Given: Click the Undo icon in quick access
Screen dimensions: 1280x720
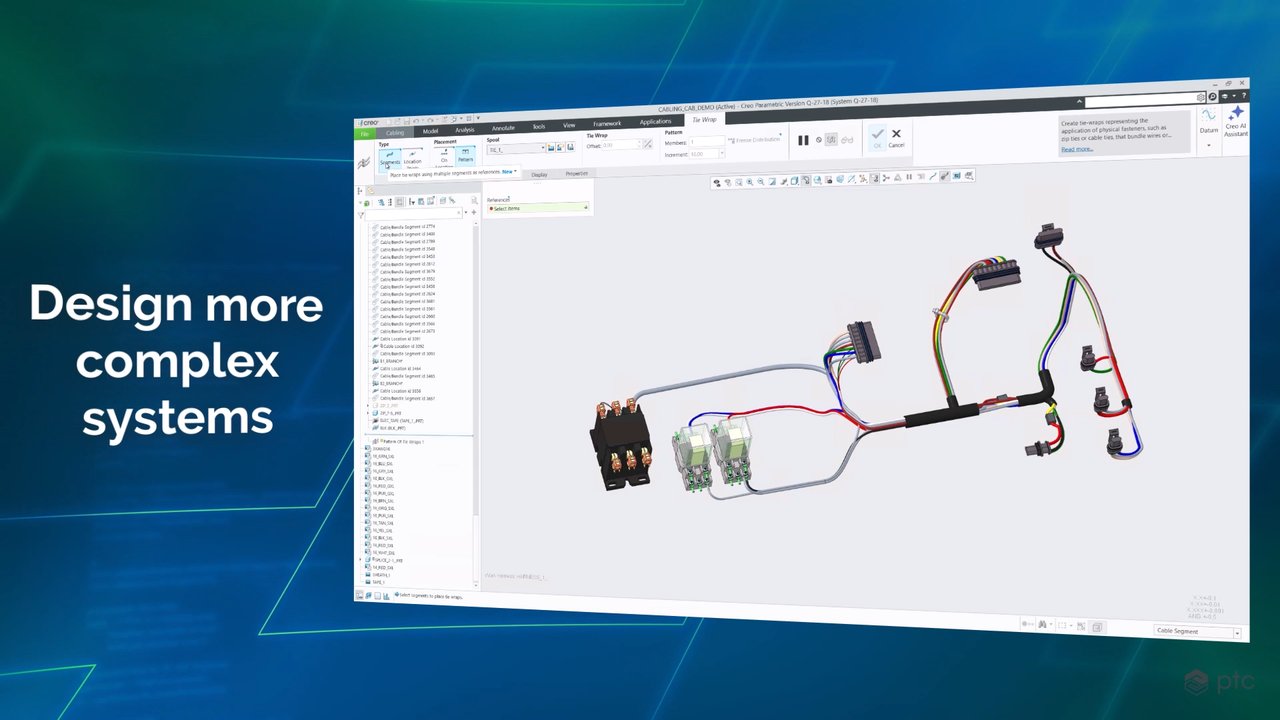Looking at the screenshot, I should [417, 120].
